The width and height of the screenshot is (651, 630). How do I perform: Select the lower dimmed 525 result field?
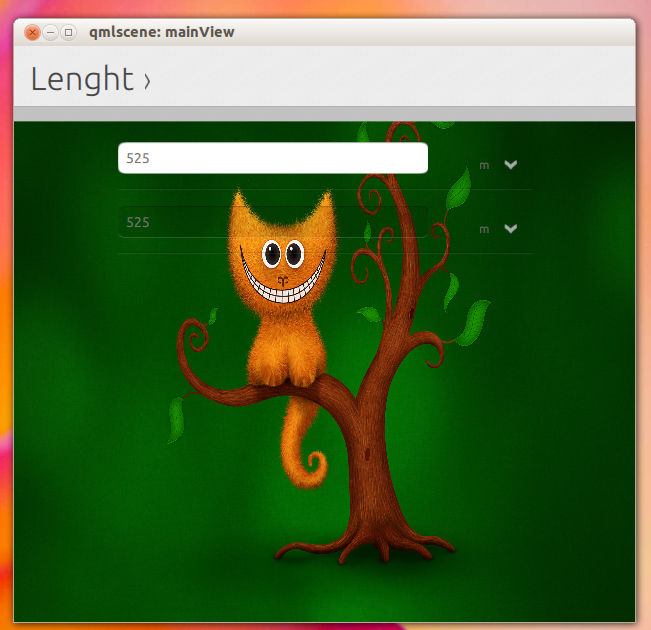(x=273, y=222)
